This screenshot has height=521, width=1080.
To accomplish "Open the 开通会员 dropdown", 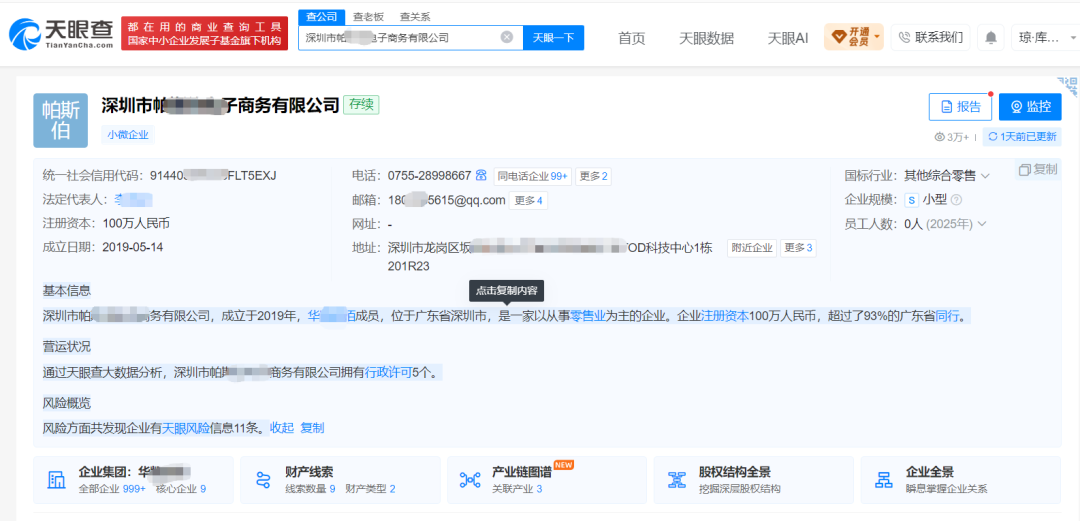I will pos(854,37).
